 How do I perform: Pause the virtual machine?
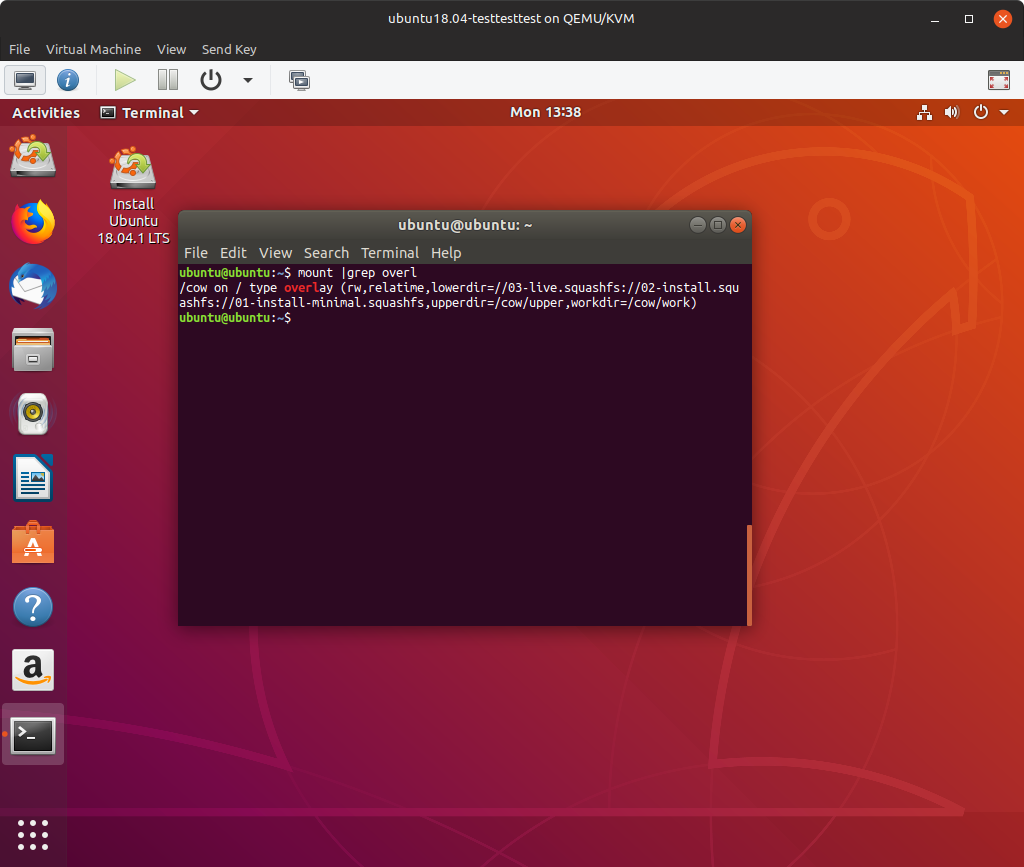(x=167, y=80)
